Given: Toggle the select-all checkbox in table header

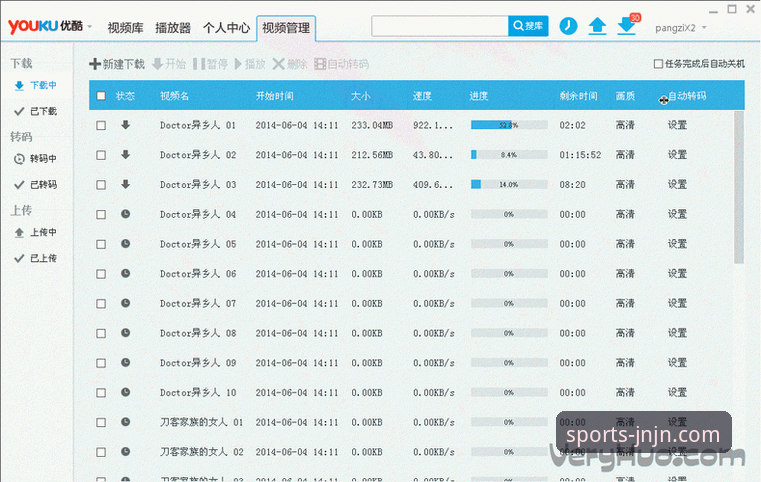Looking at the screenshot, I should click(101, 96).
